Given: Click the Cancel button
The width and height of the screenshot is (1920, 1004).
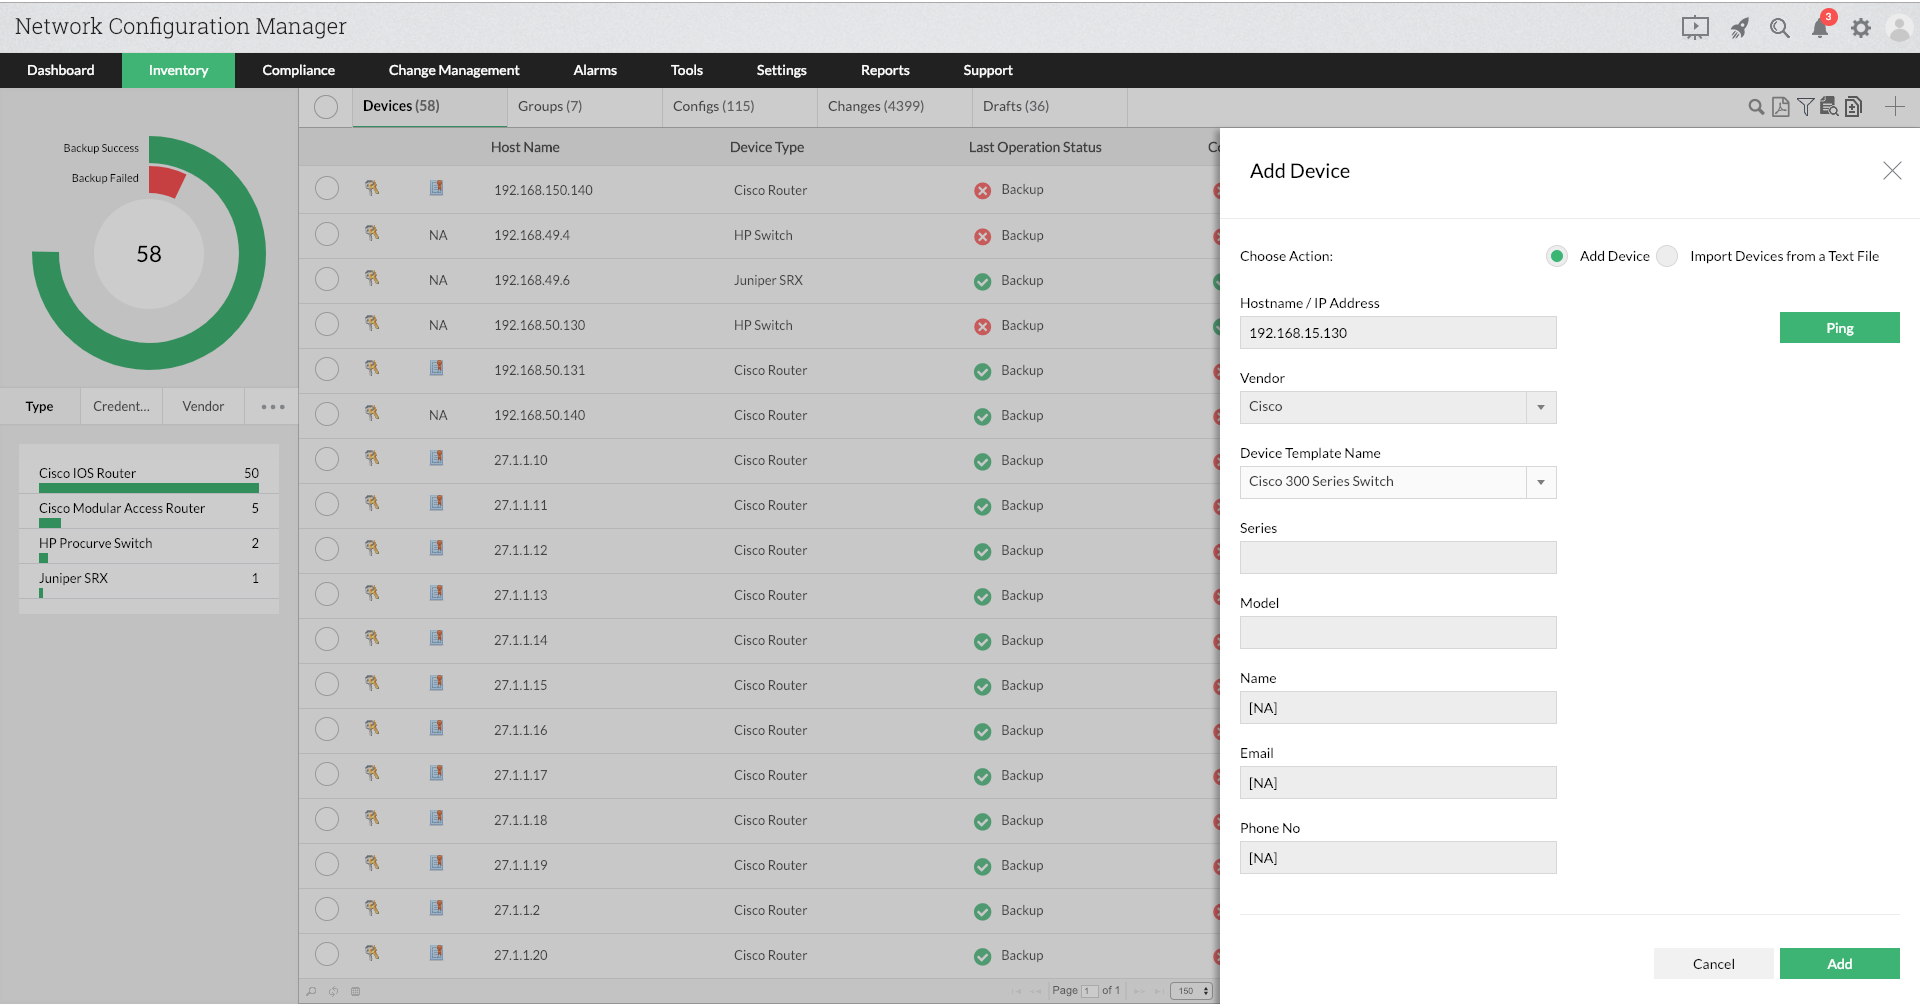Looking at the screenshot, I should coord(1713,964).
